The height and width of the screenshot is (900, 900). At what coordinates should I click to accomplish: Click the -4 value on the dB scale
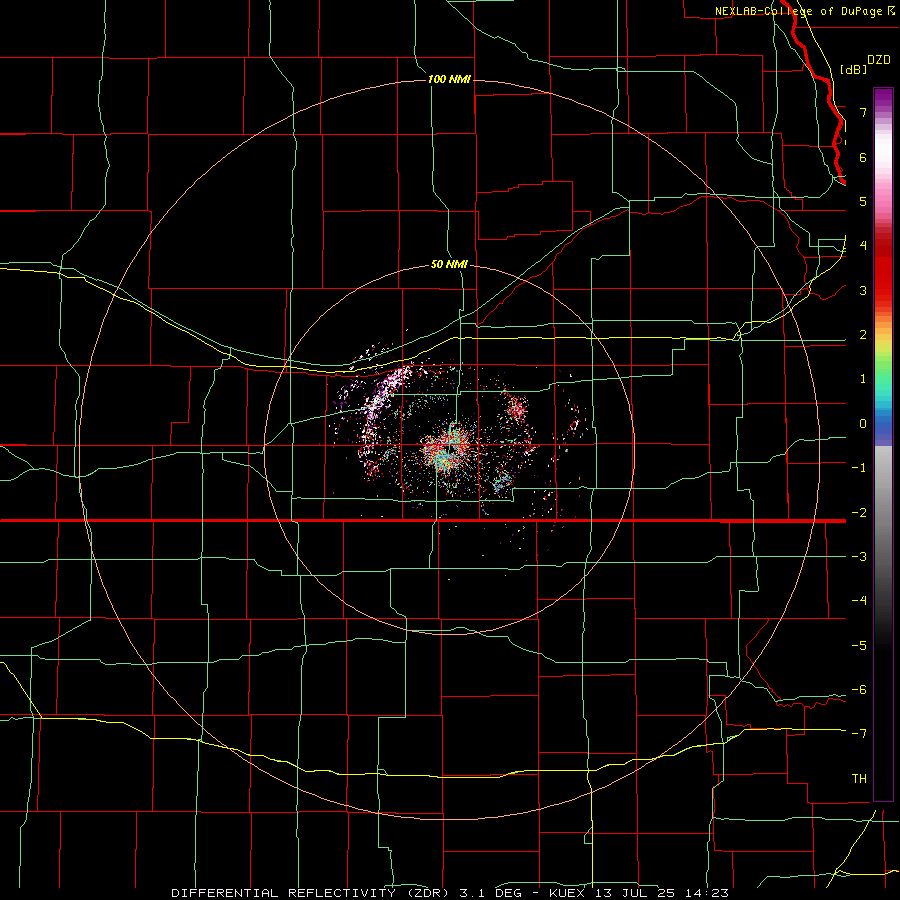tap(859, 601)
